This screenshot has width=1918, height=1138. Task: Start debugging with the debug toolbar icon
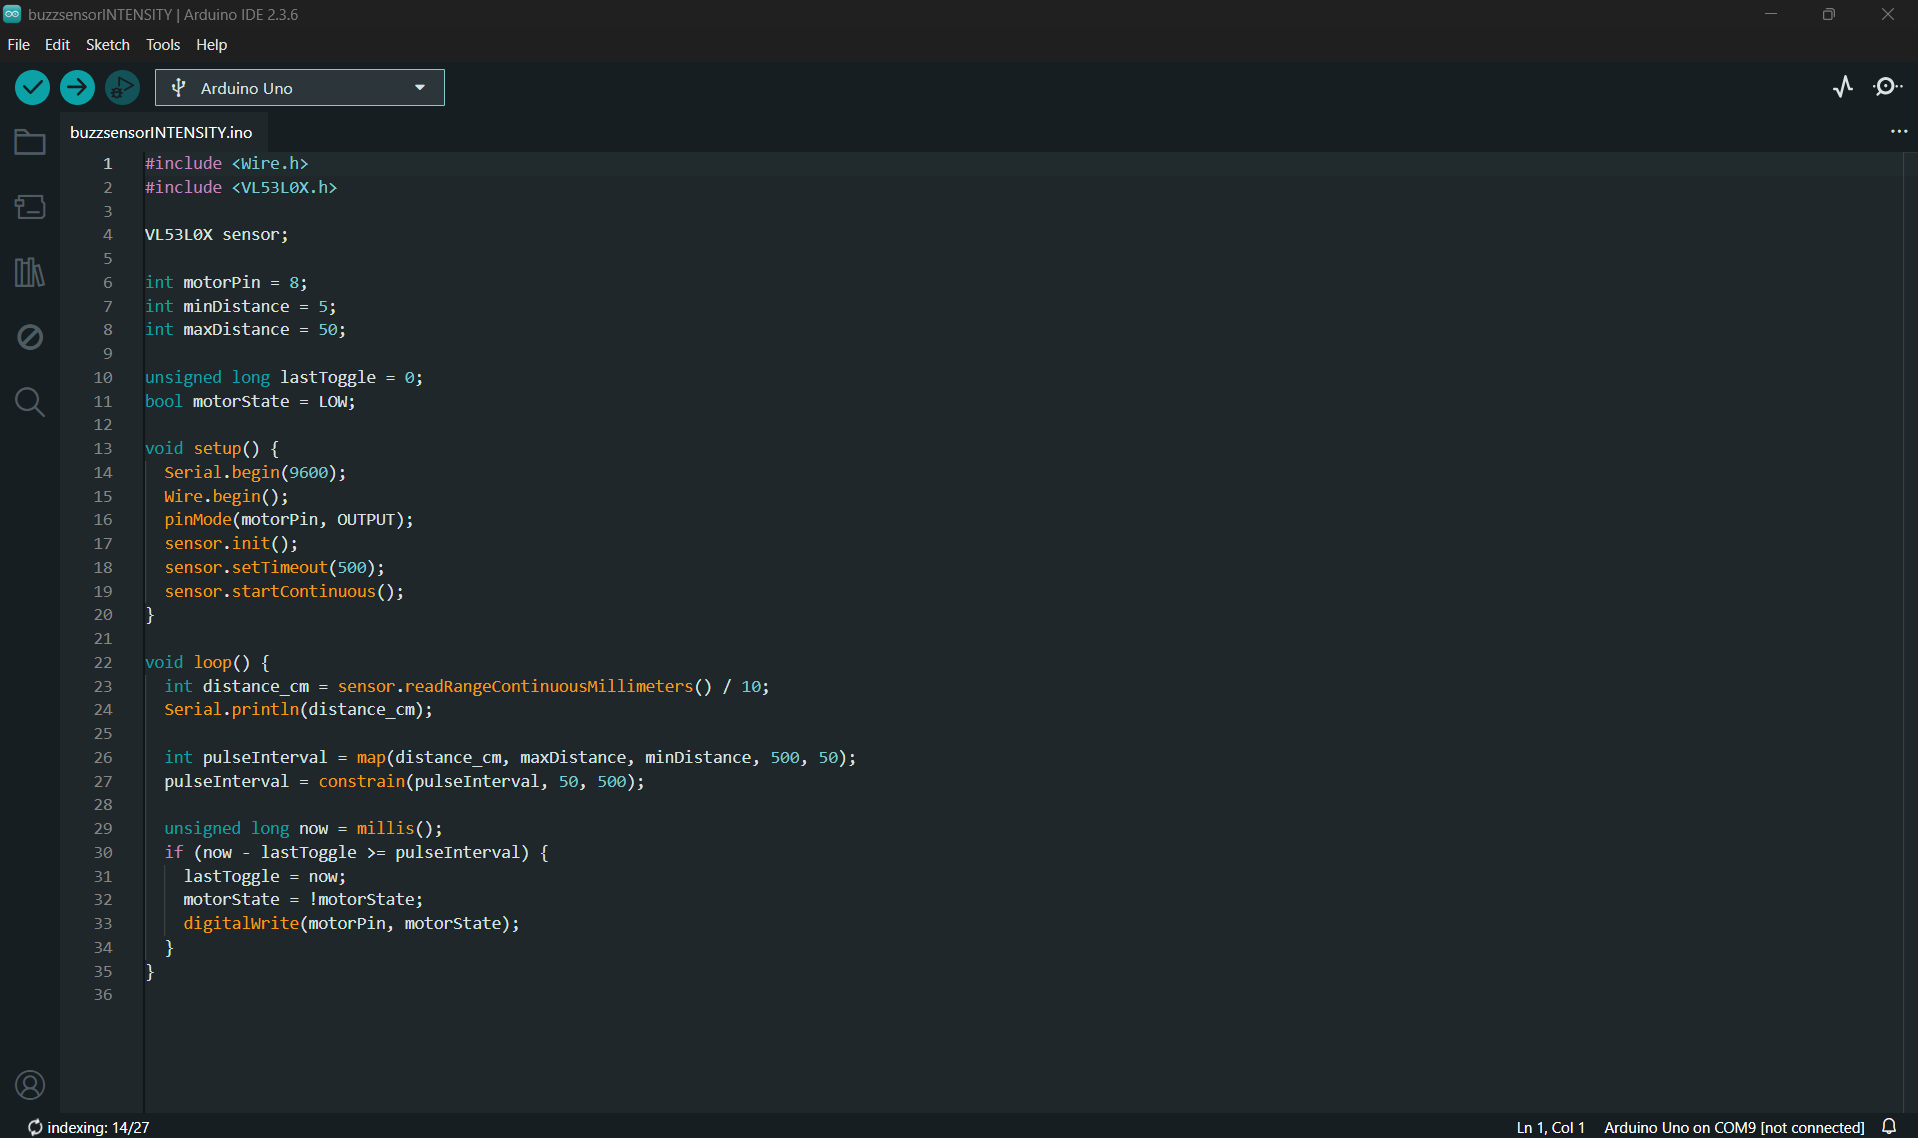pos(122,88)
